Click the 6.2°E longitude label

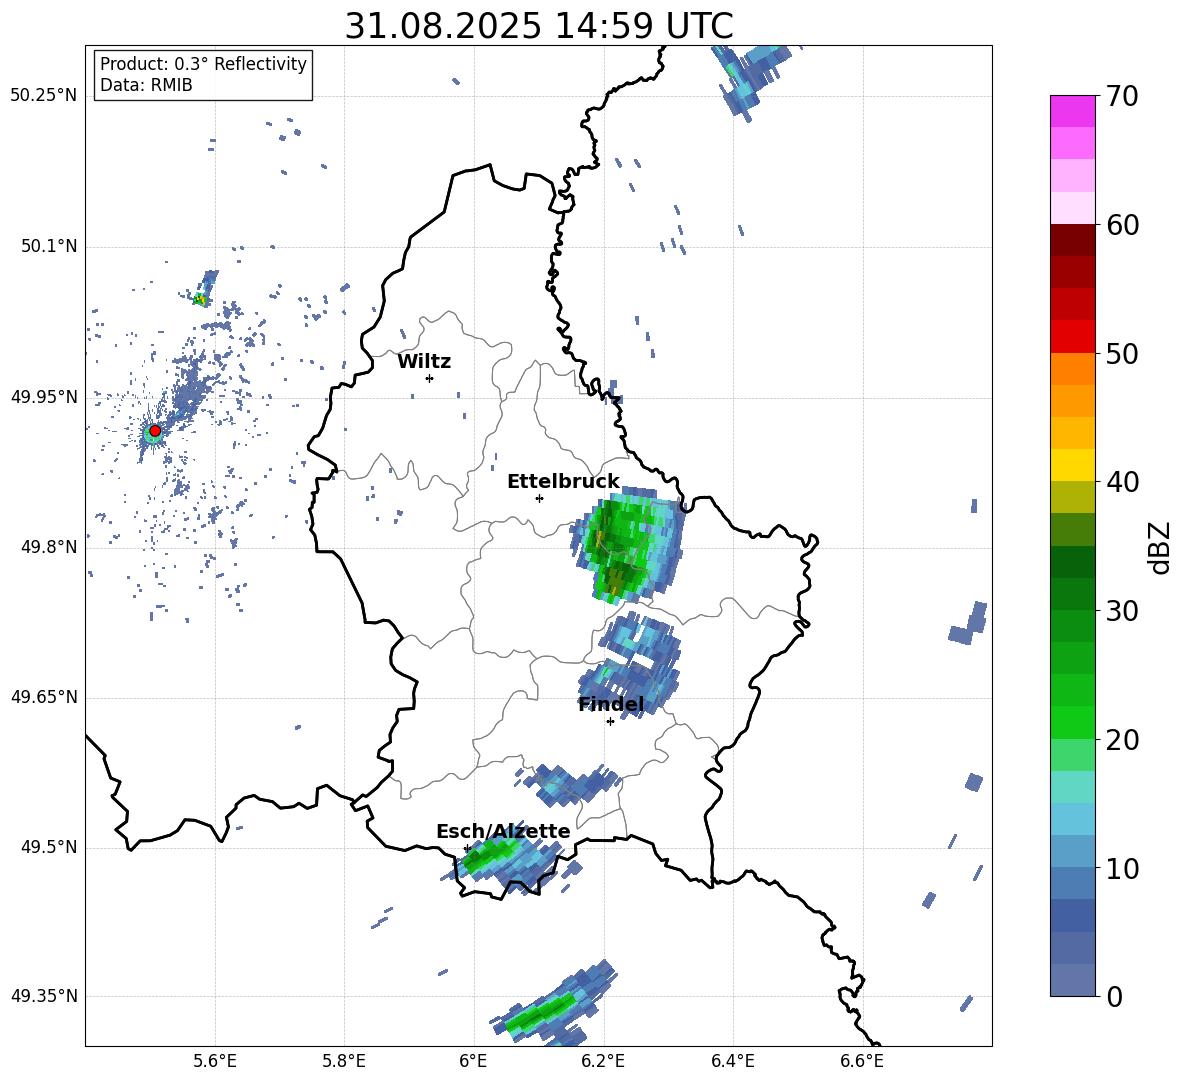(x=603, y=1061)
